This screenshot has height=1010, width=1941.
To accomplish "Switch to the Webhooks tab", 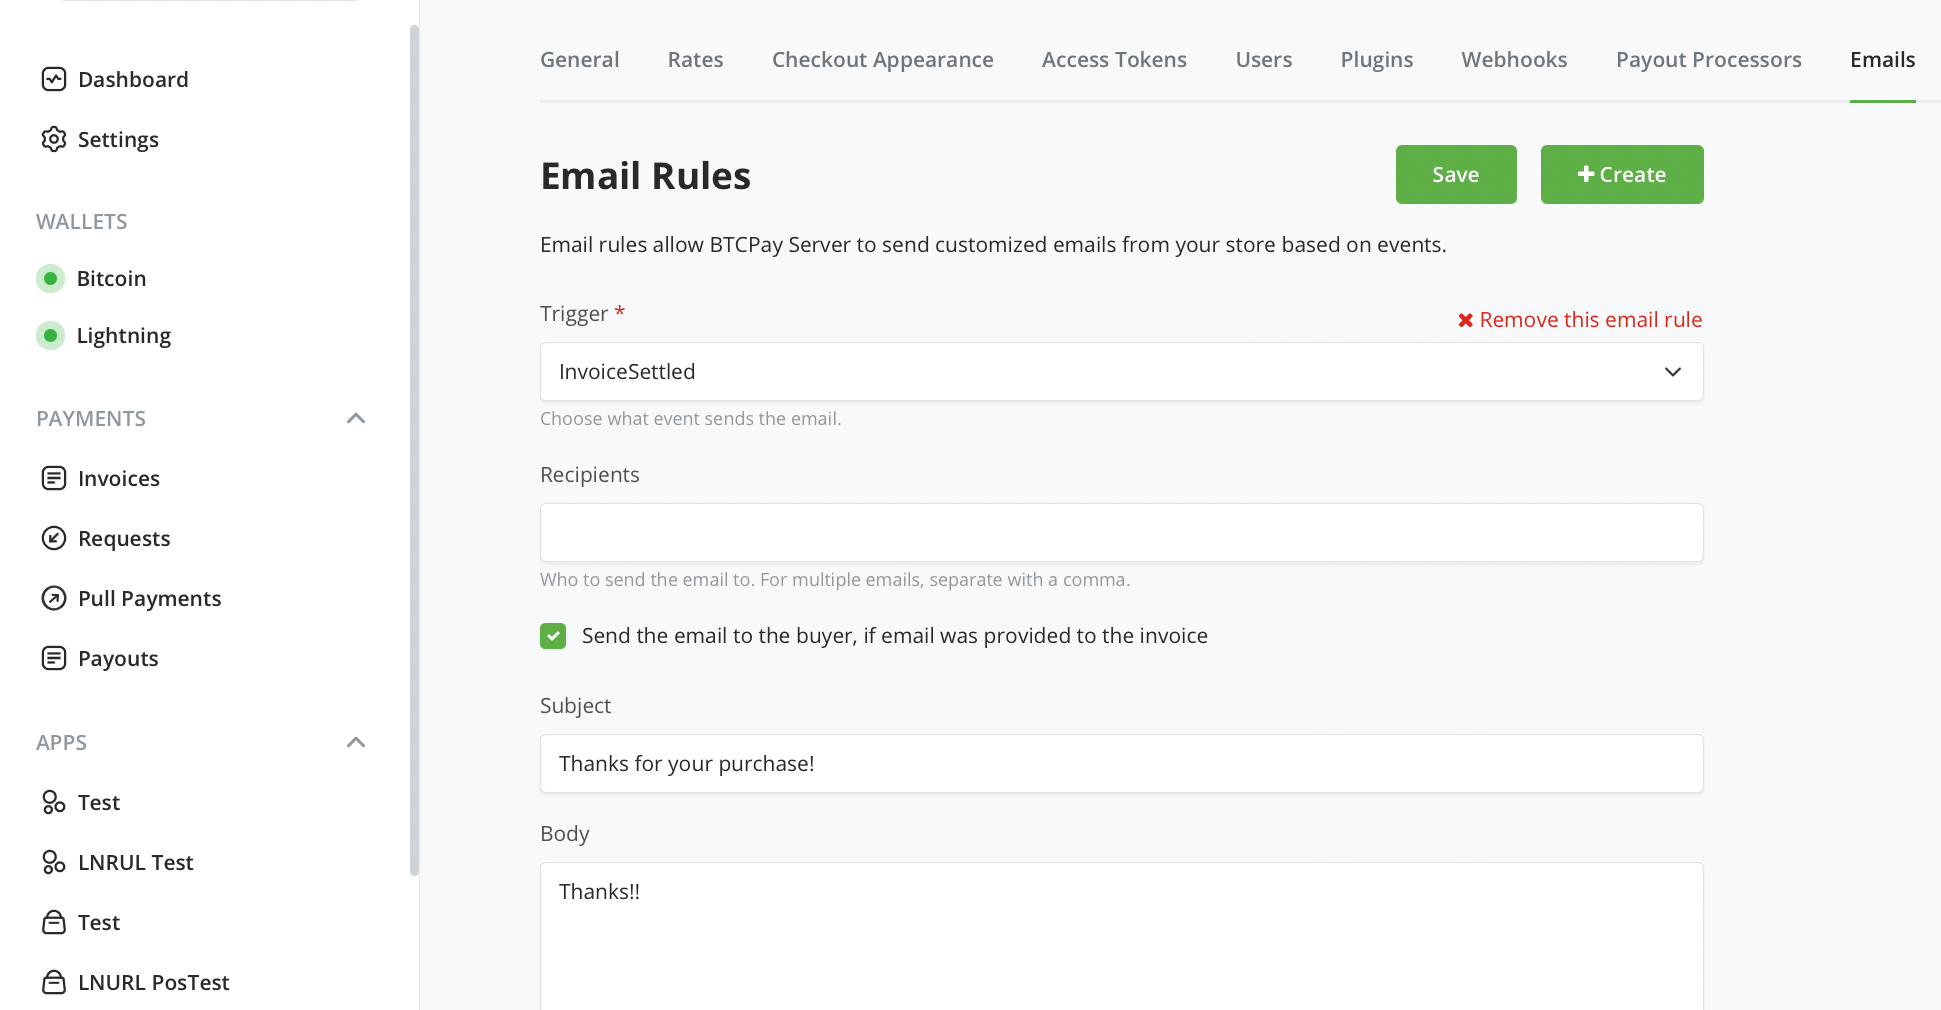I will pos(1514,60).
